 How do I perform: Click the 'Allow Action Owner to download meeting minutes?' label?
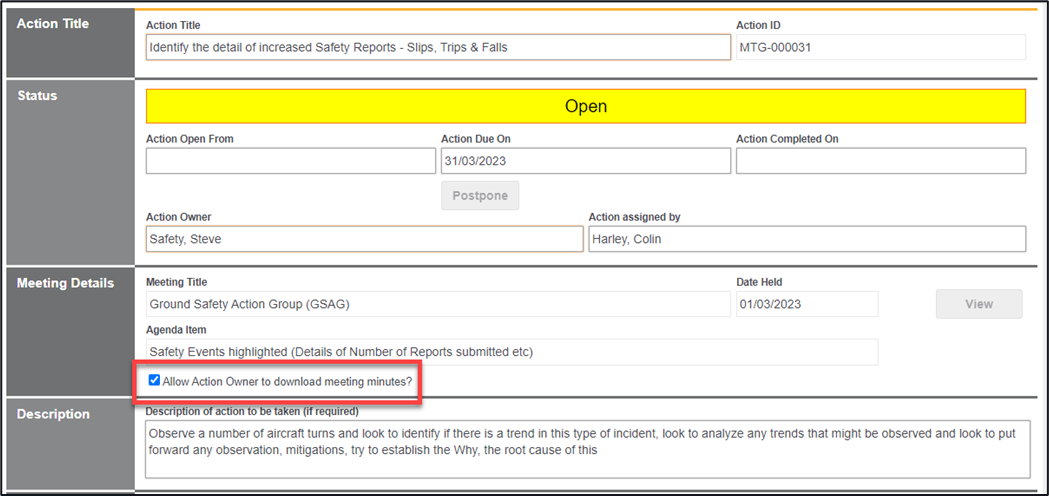(286, 381)
